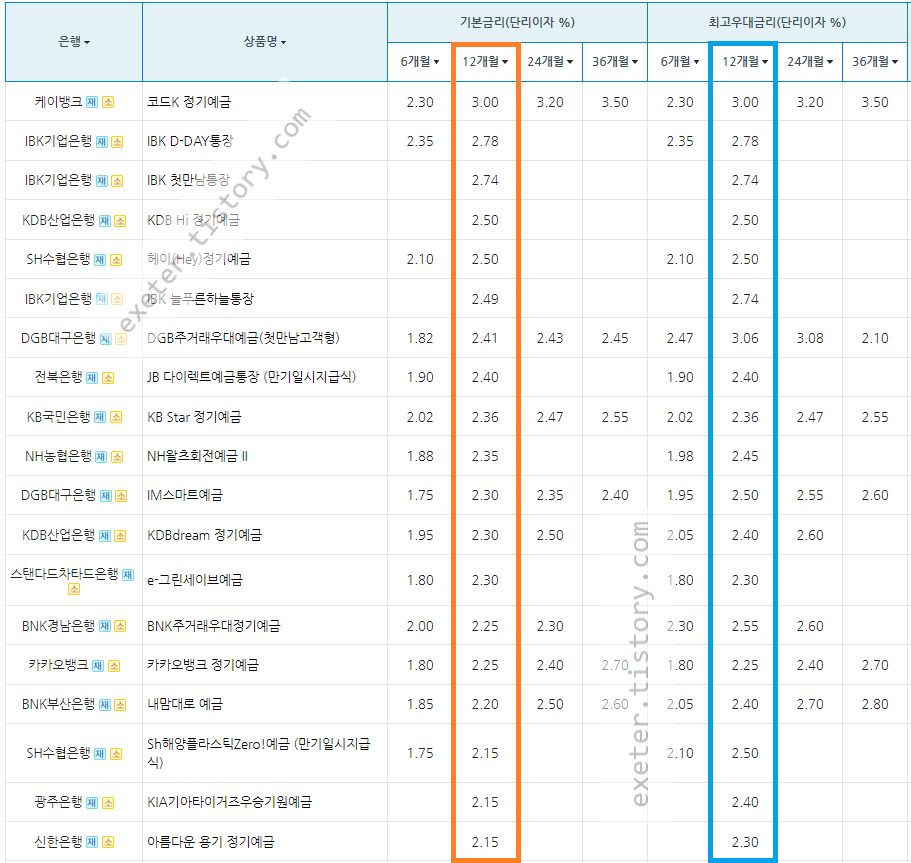Click the 광주은행 bank name
The width and height of the screenshot is (911, 863).
point(59,803)
